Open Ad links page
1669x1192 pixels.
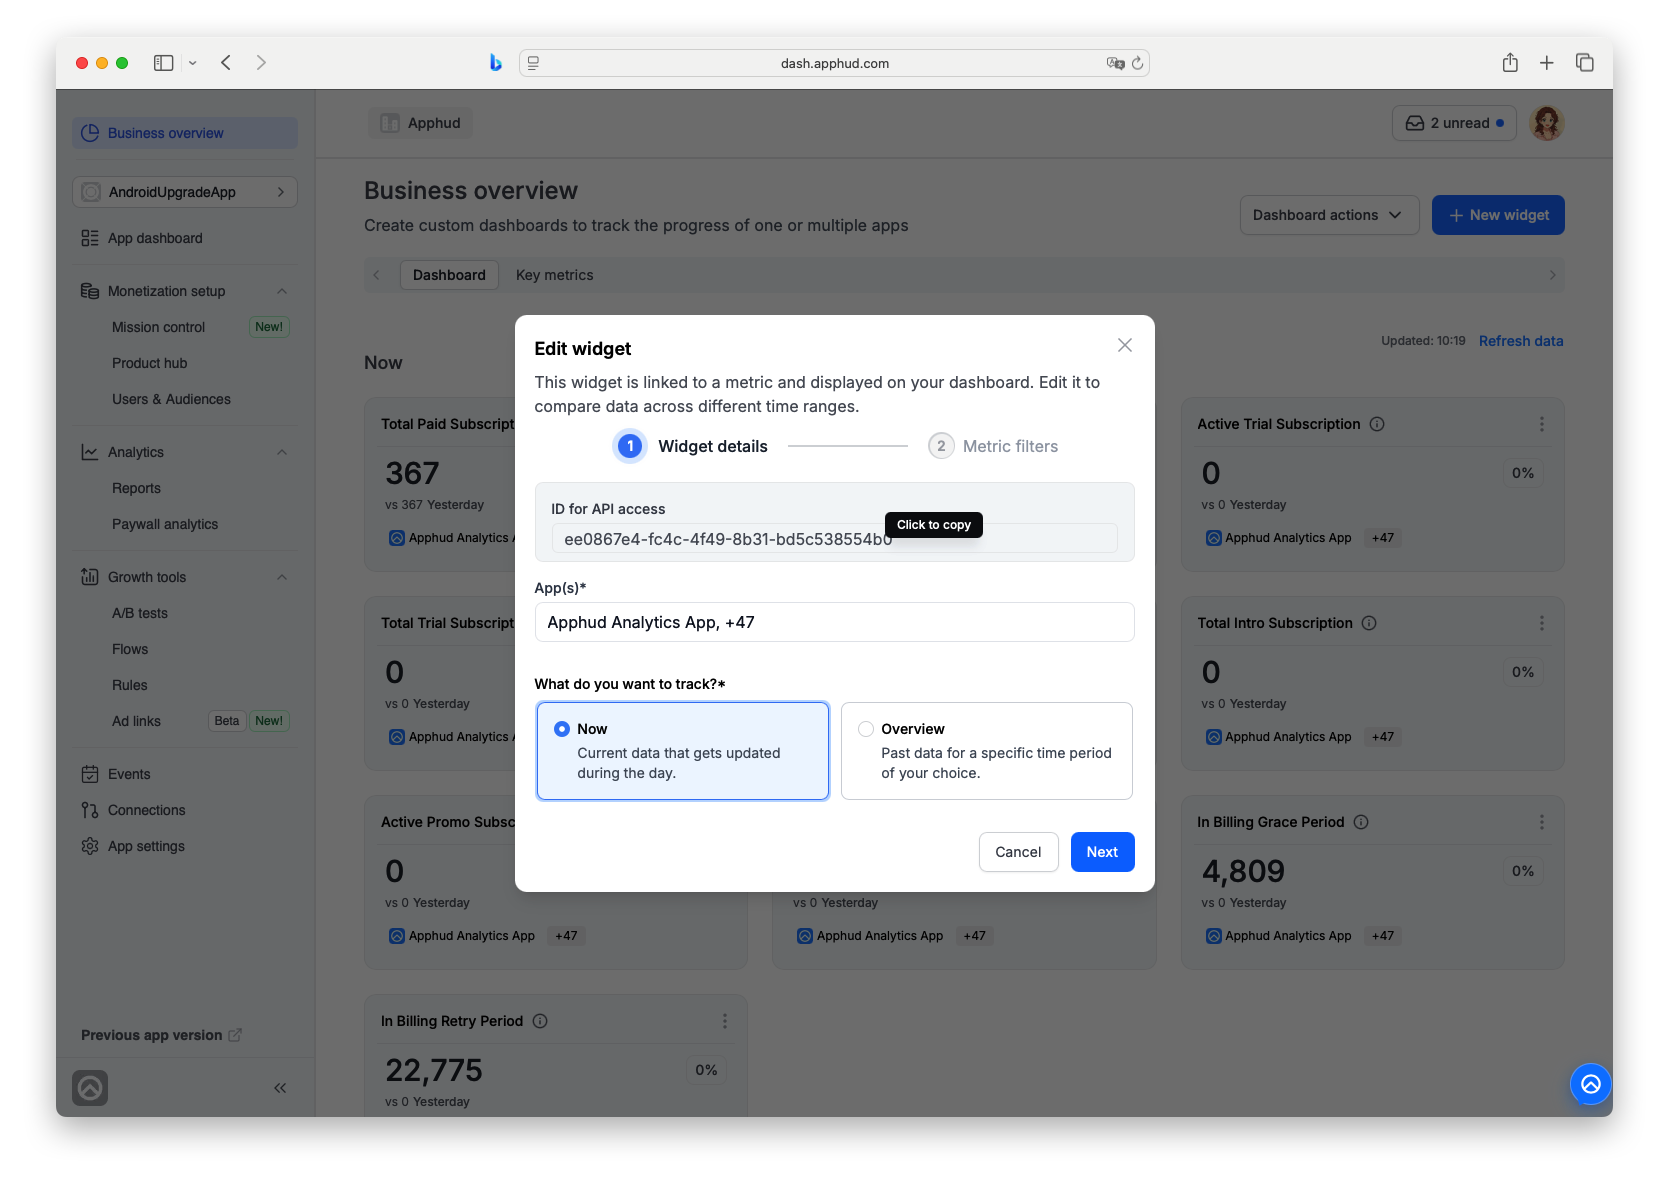pos(136,721)
